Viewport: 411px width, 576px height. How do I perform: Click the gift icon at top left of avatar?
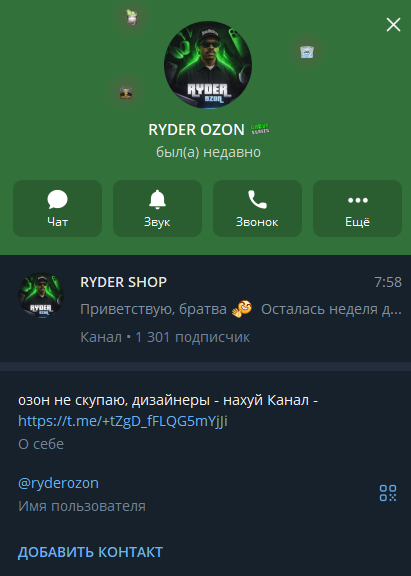[131, 17]
